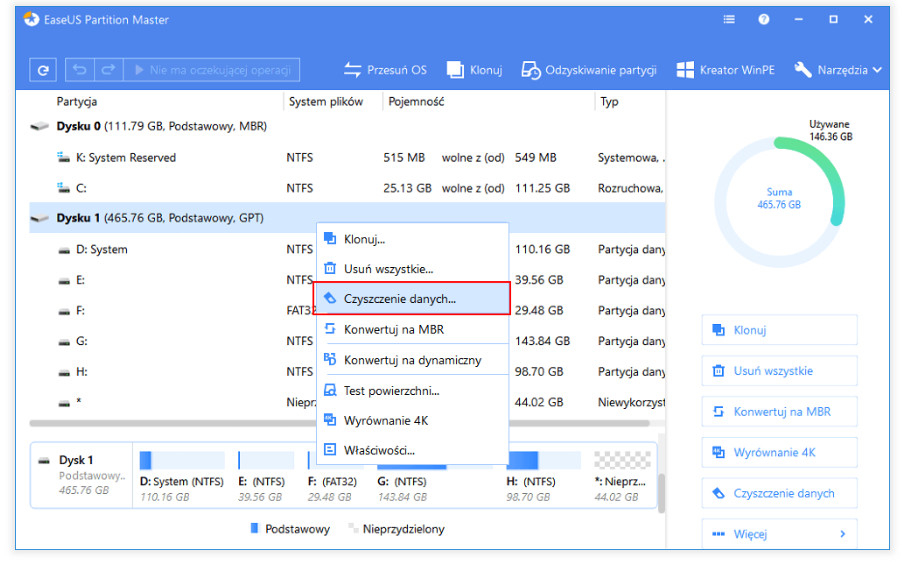Launch Kreator WinPE

coord(726,70)
